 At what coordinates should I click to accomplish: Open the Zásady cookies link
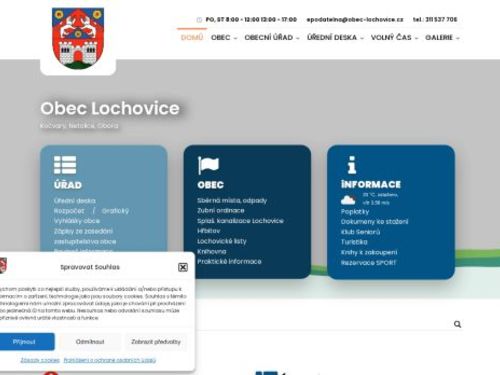[40, 360]
